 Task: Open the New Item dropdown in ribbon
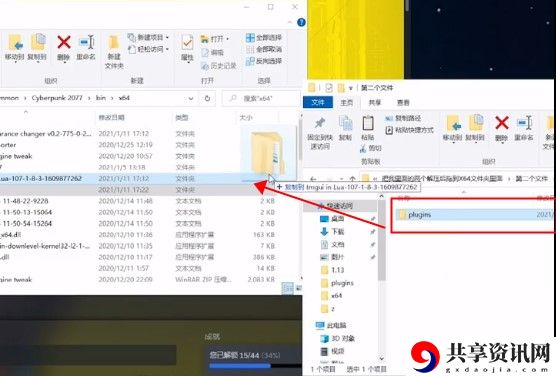[148, 37]
